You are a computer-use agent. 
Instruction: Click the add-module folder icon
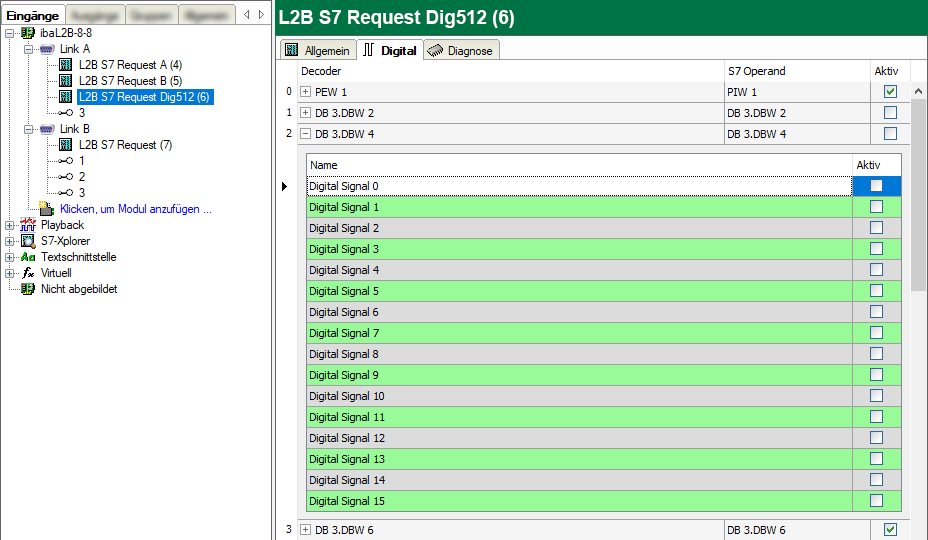pos(47,208)
